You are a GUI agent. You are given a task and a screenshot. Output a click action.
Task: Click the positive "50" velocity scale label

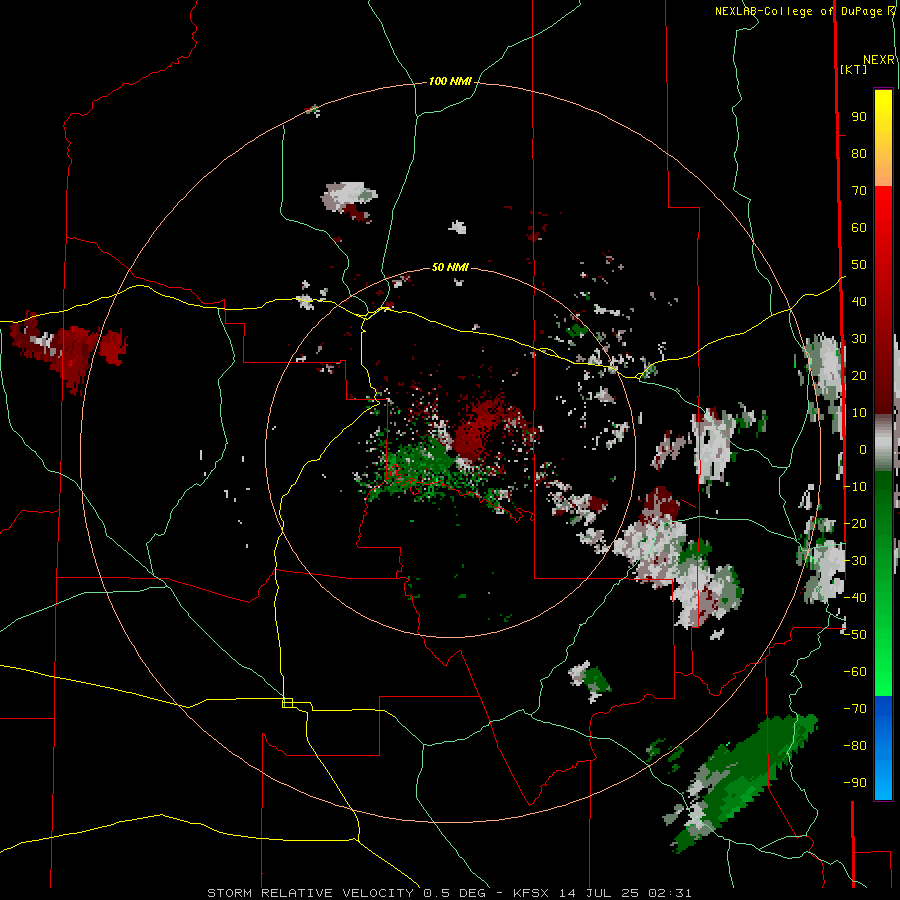(x=859, y=265)
